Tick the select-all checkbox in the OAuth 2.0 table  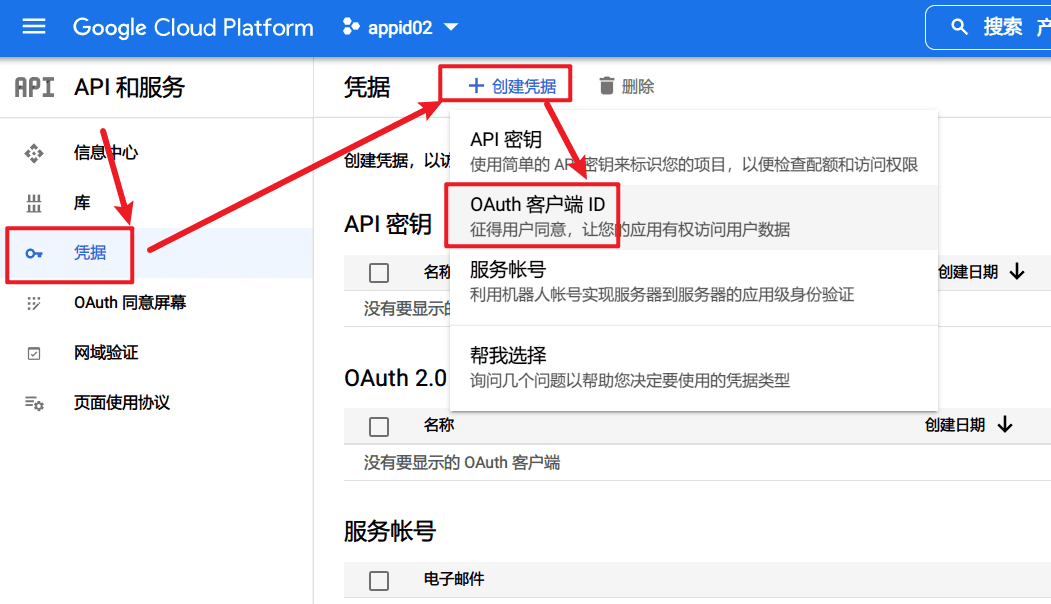[x=379, y=426]
